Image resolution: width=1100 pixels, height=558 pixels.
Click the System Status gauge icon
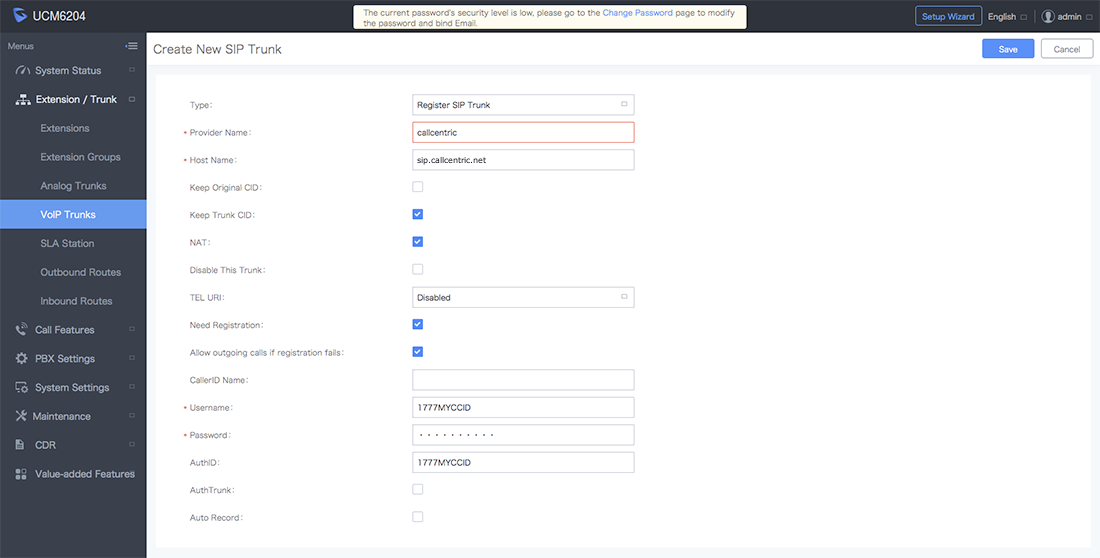[22, 71]
